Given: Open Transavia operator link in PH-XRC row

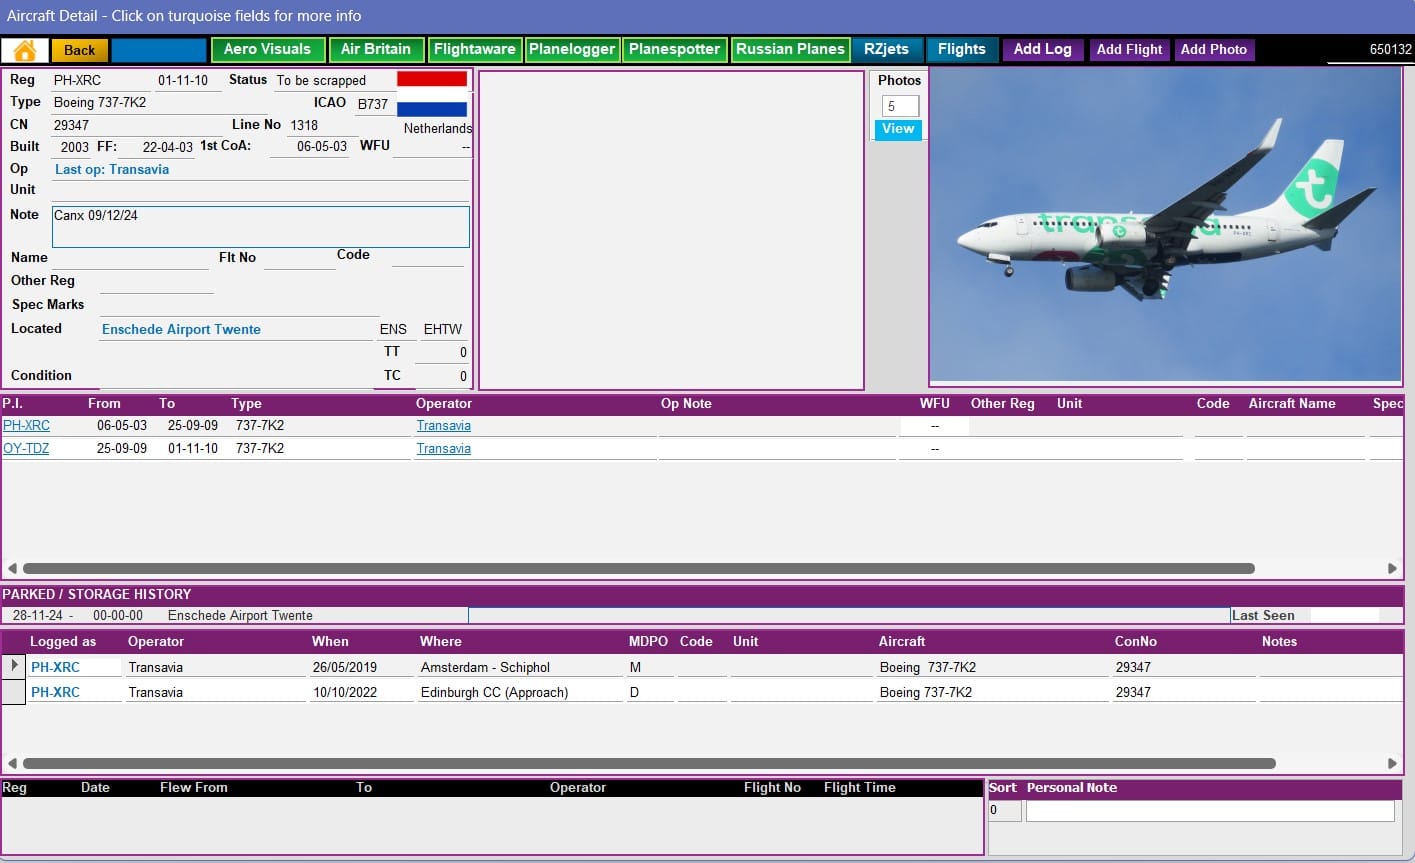Looking at the screenshot, I should 443,425.
